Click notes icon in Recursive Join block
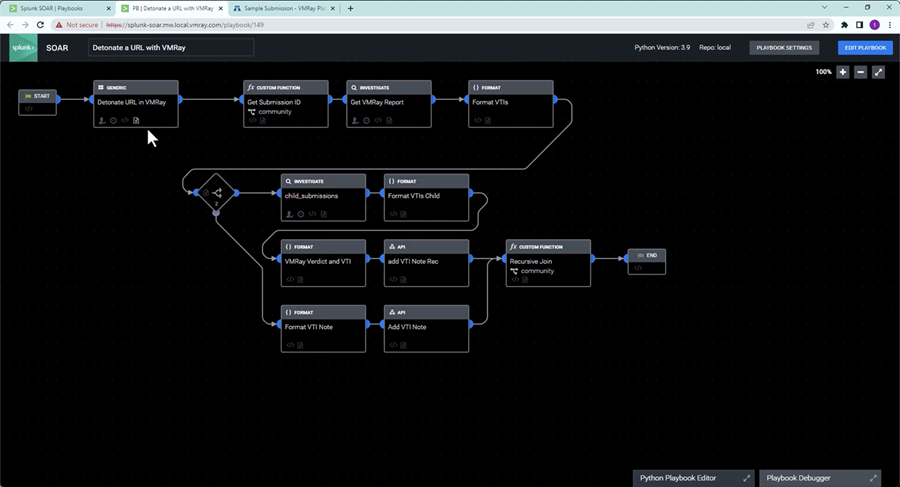The height and width of the screenshot is (487, 900). click(525, 280)
